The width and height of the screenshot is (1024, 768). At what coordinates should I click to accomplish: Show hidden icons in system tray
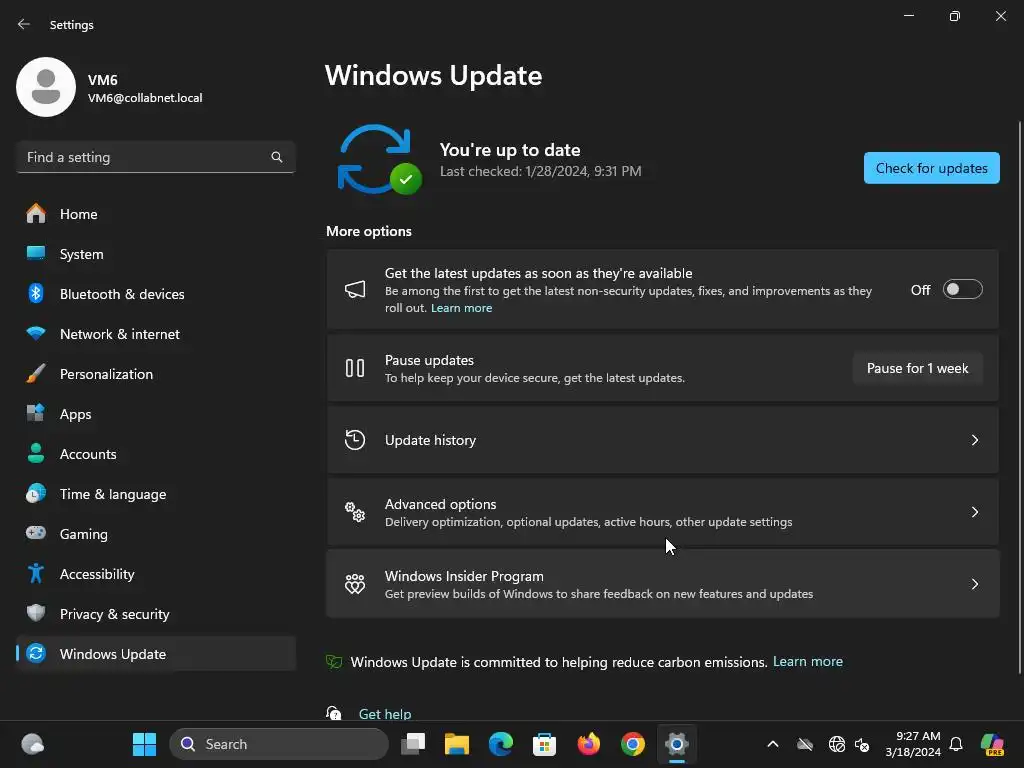click(x=773, y=744)
